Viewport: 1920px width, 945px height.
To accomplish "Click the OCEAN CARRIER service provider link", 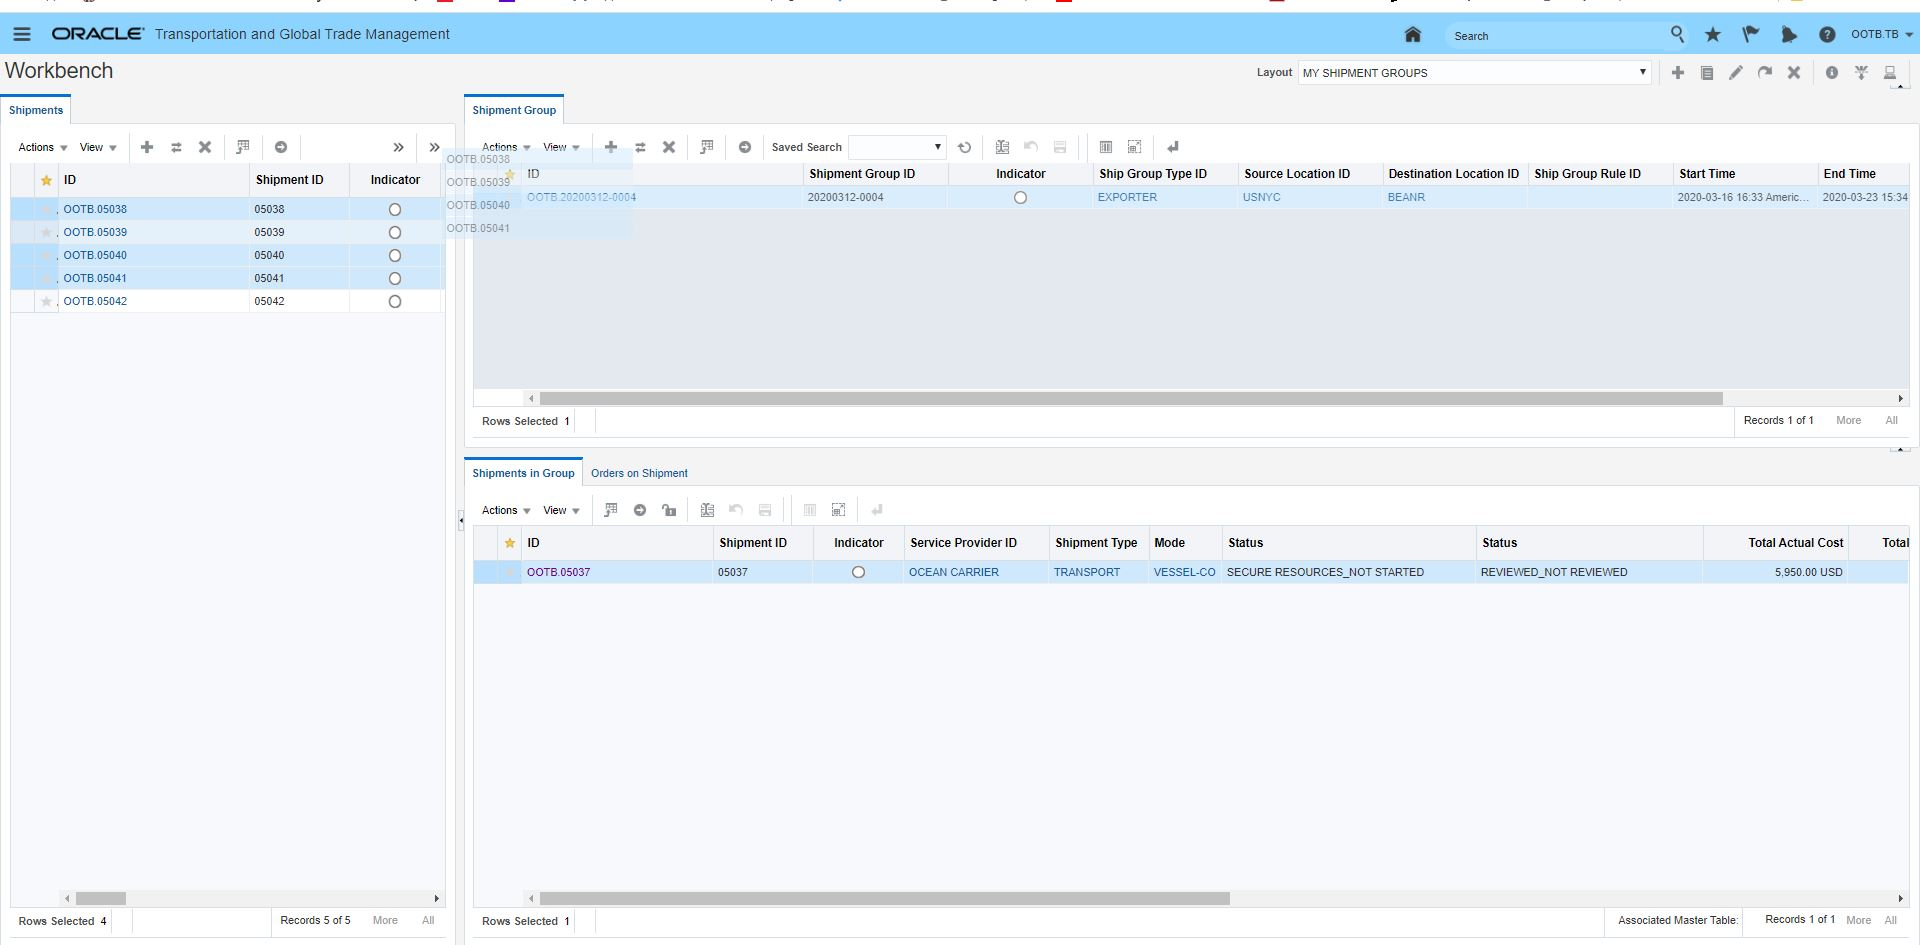I will [953, 572].
